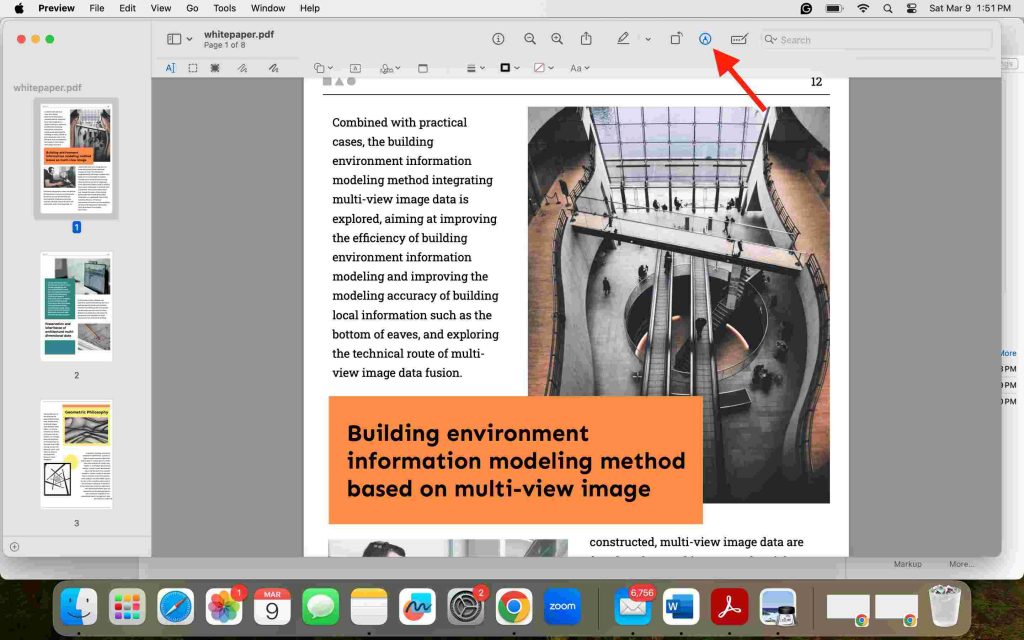Click the Share button in the toolbar
The image size is (1024, 640).
[586, 39]
